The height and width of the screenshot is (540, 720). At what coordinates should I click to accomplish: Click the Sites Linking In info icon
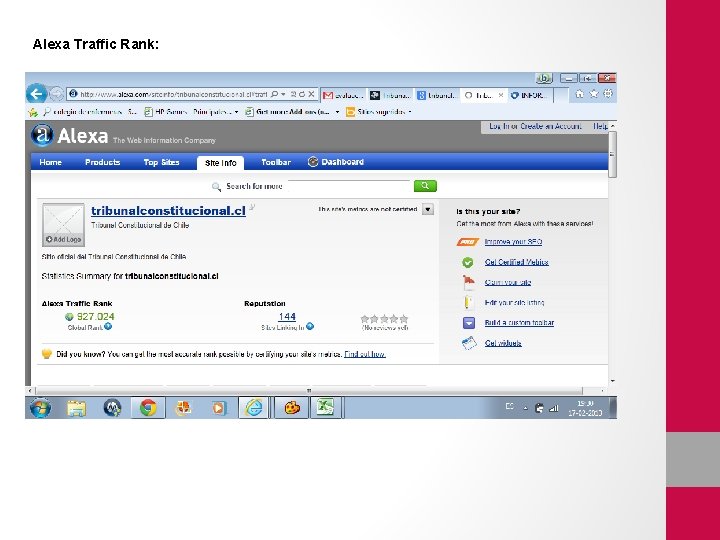[x=310, y=326]
